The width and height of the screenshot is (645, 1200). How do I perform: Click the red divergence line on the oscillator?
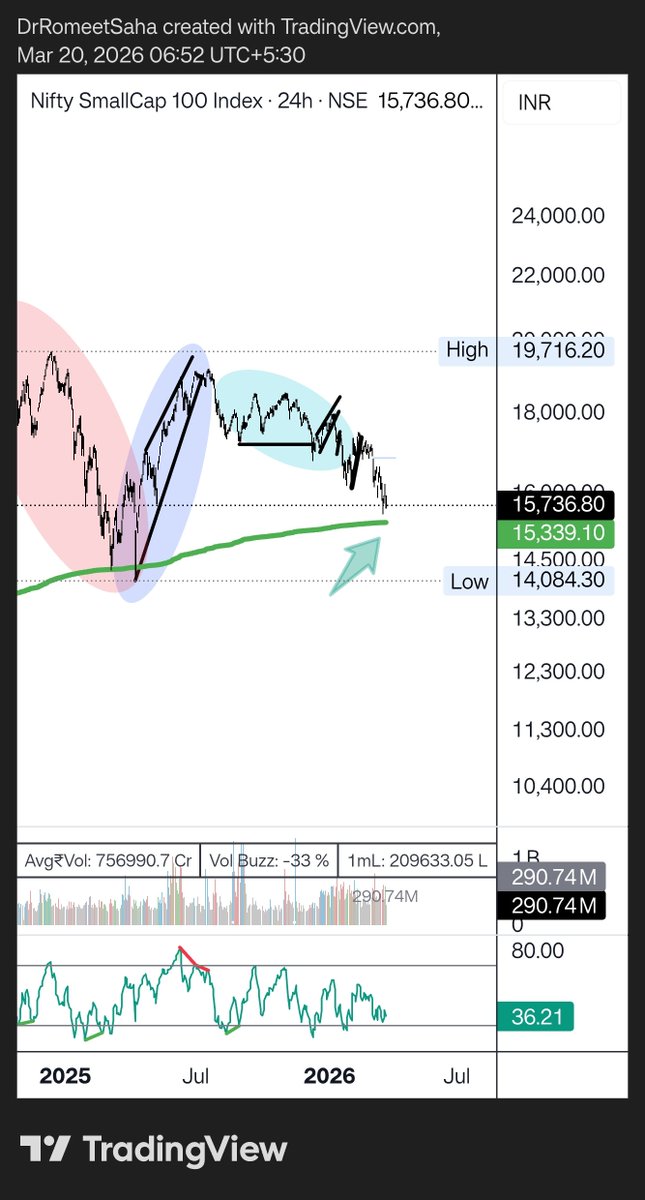(194, 959)
